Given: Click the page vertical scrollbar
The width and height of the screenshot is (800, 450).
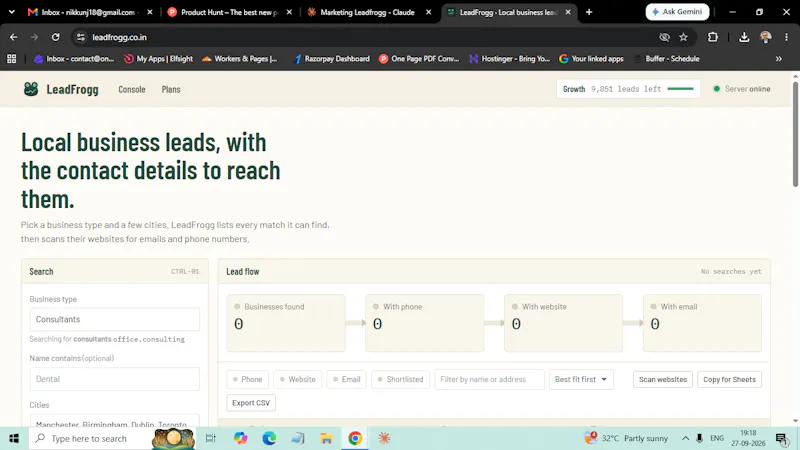Looking at the screenshot, I should [x=795, y=134].
